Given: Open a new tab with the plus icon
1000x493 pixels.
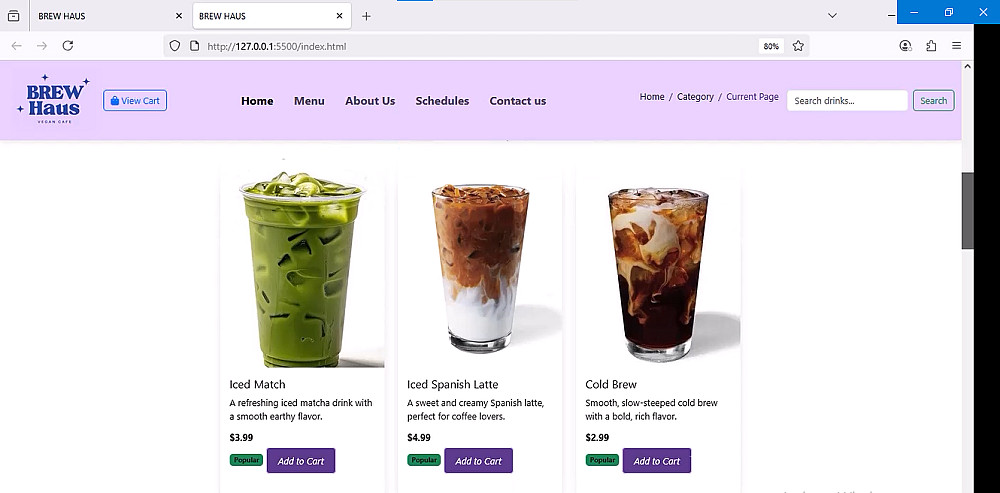Looking at the screenshot, I should (x=366, y=16).
